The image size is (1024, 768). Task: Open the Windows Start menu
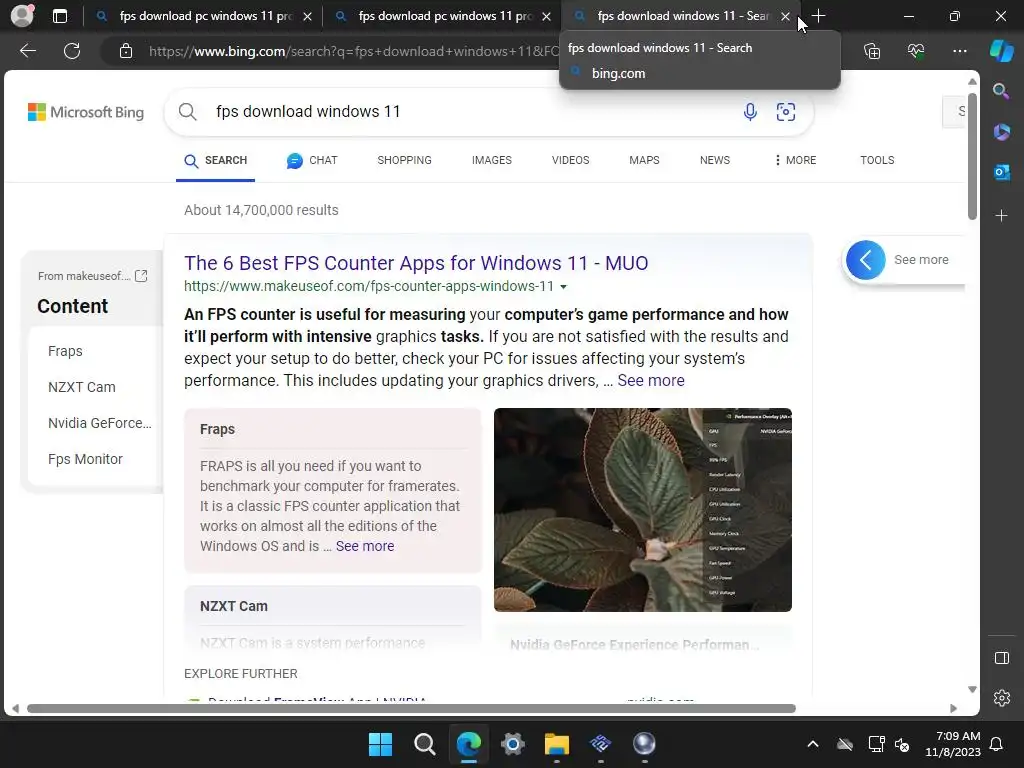click(380, 744)
